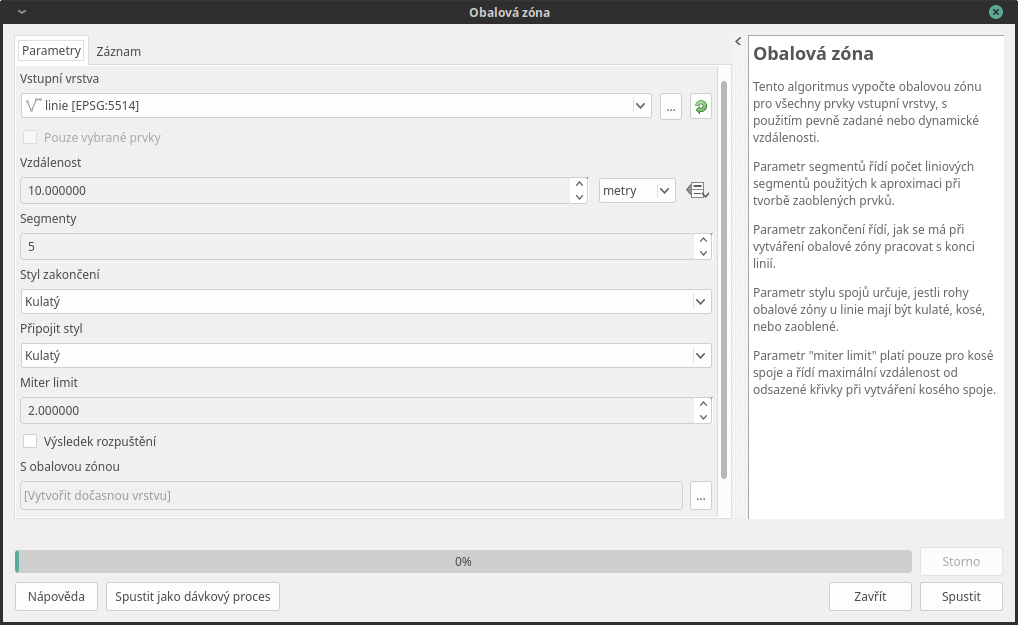Increase the Vzdálenost value with up arrow
The width and height of the screenshot is (1018, 625).
[x=579, y=184]
